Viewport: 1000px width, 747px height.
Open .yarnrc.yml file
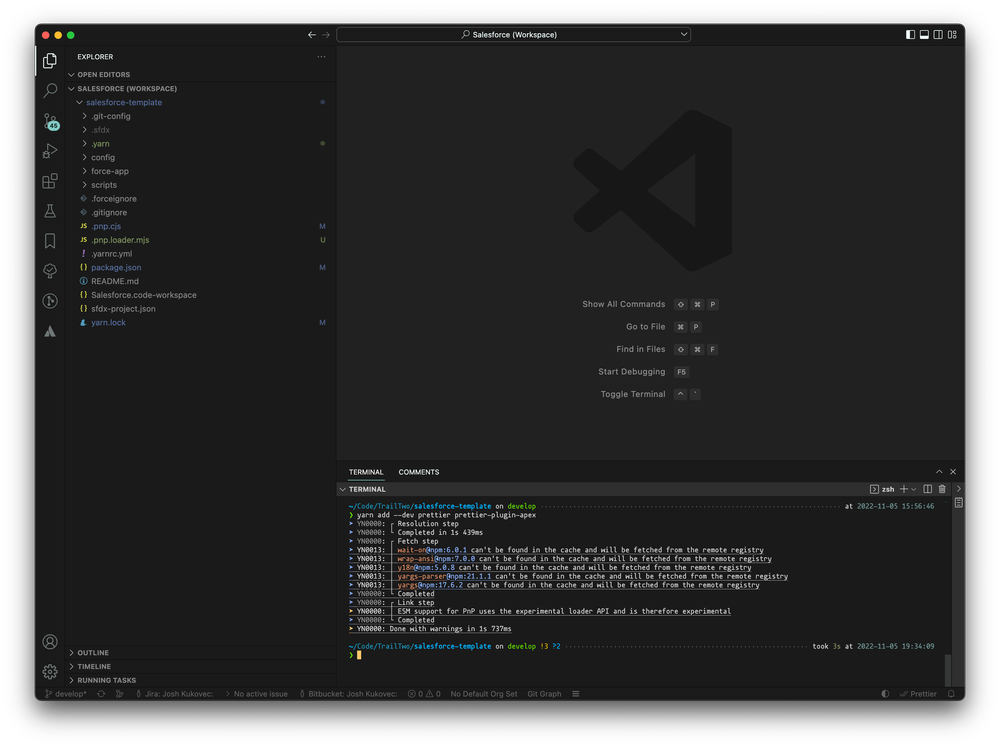point(201,254)
